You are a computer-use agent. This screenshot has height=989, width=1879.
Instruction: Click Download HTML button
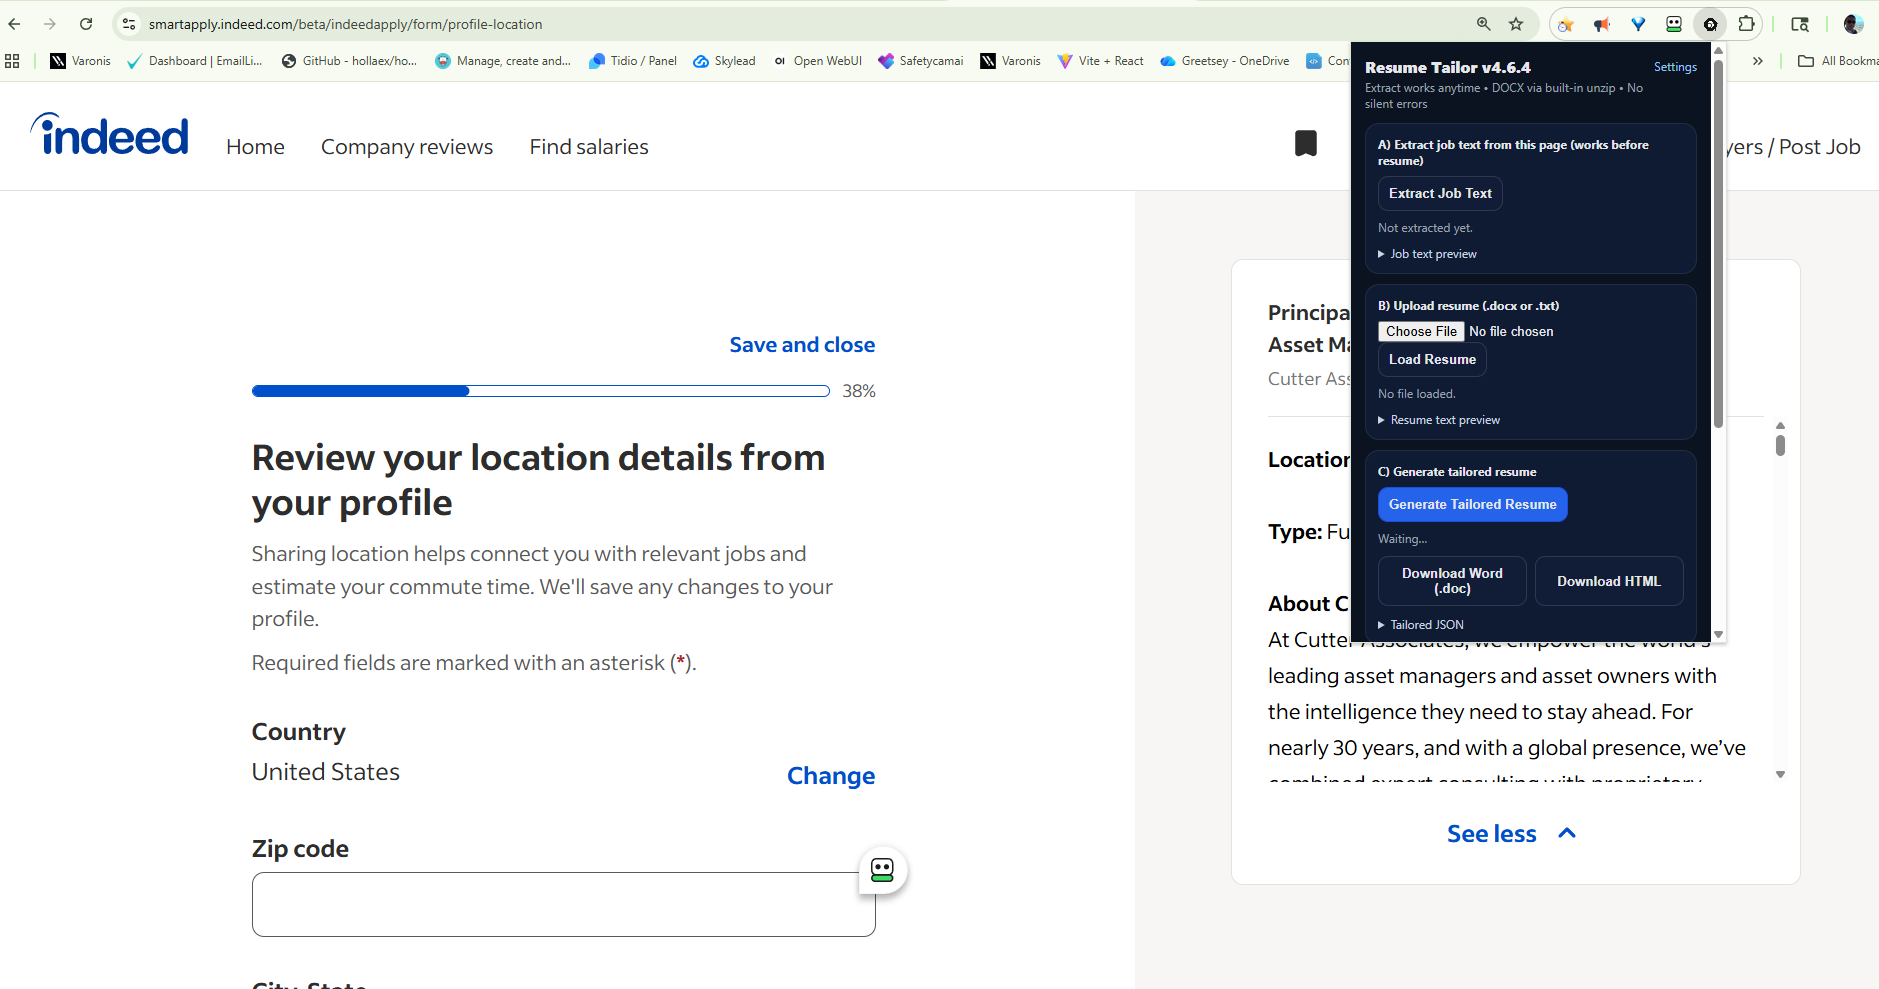[1608, 581]
